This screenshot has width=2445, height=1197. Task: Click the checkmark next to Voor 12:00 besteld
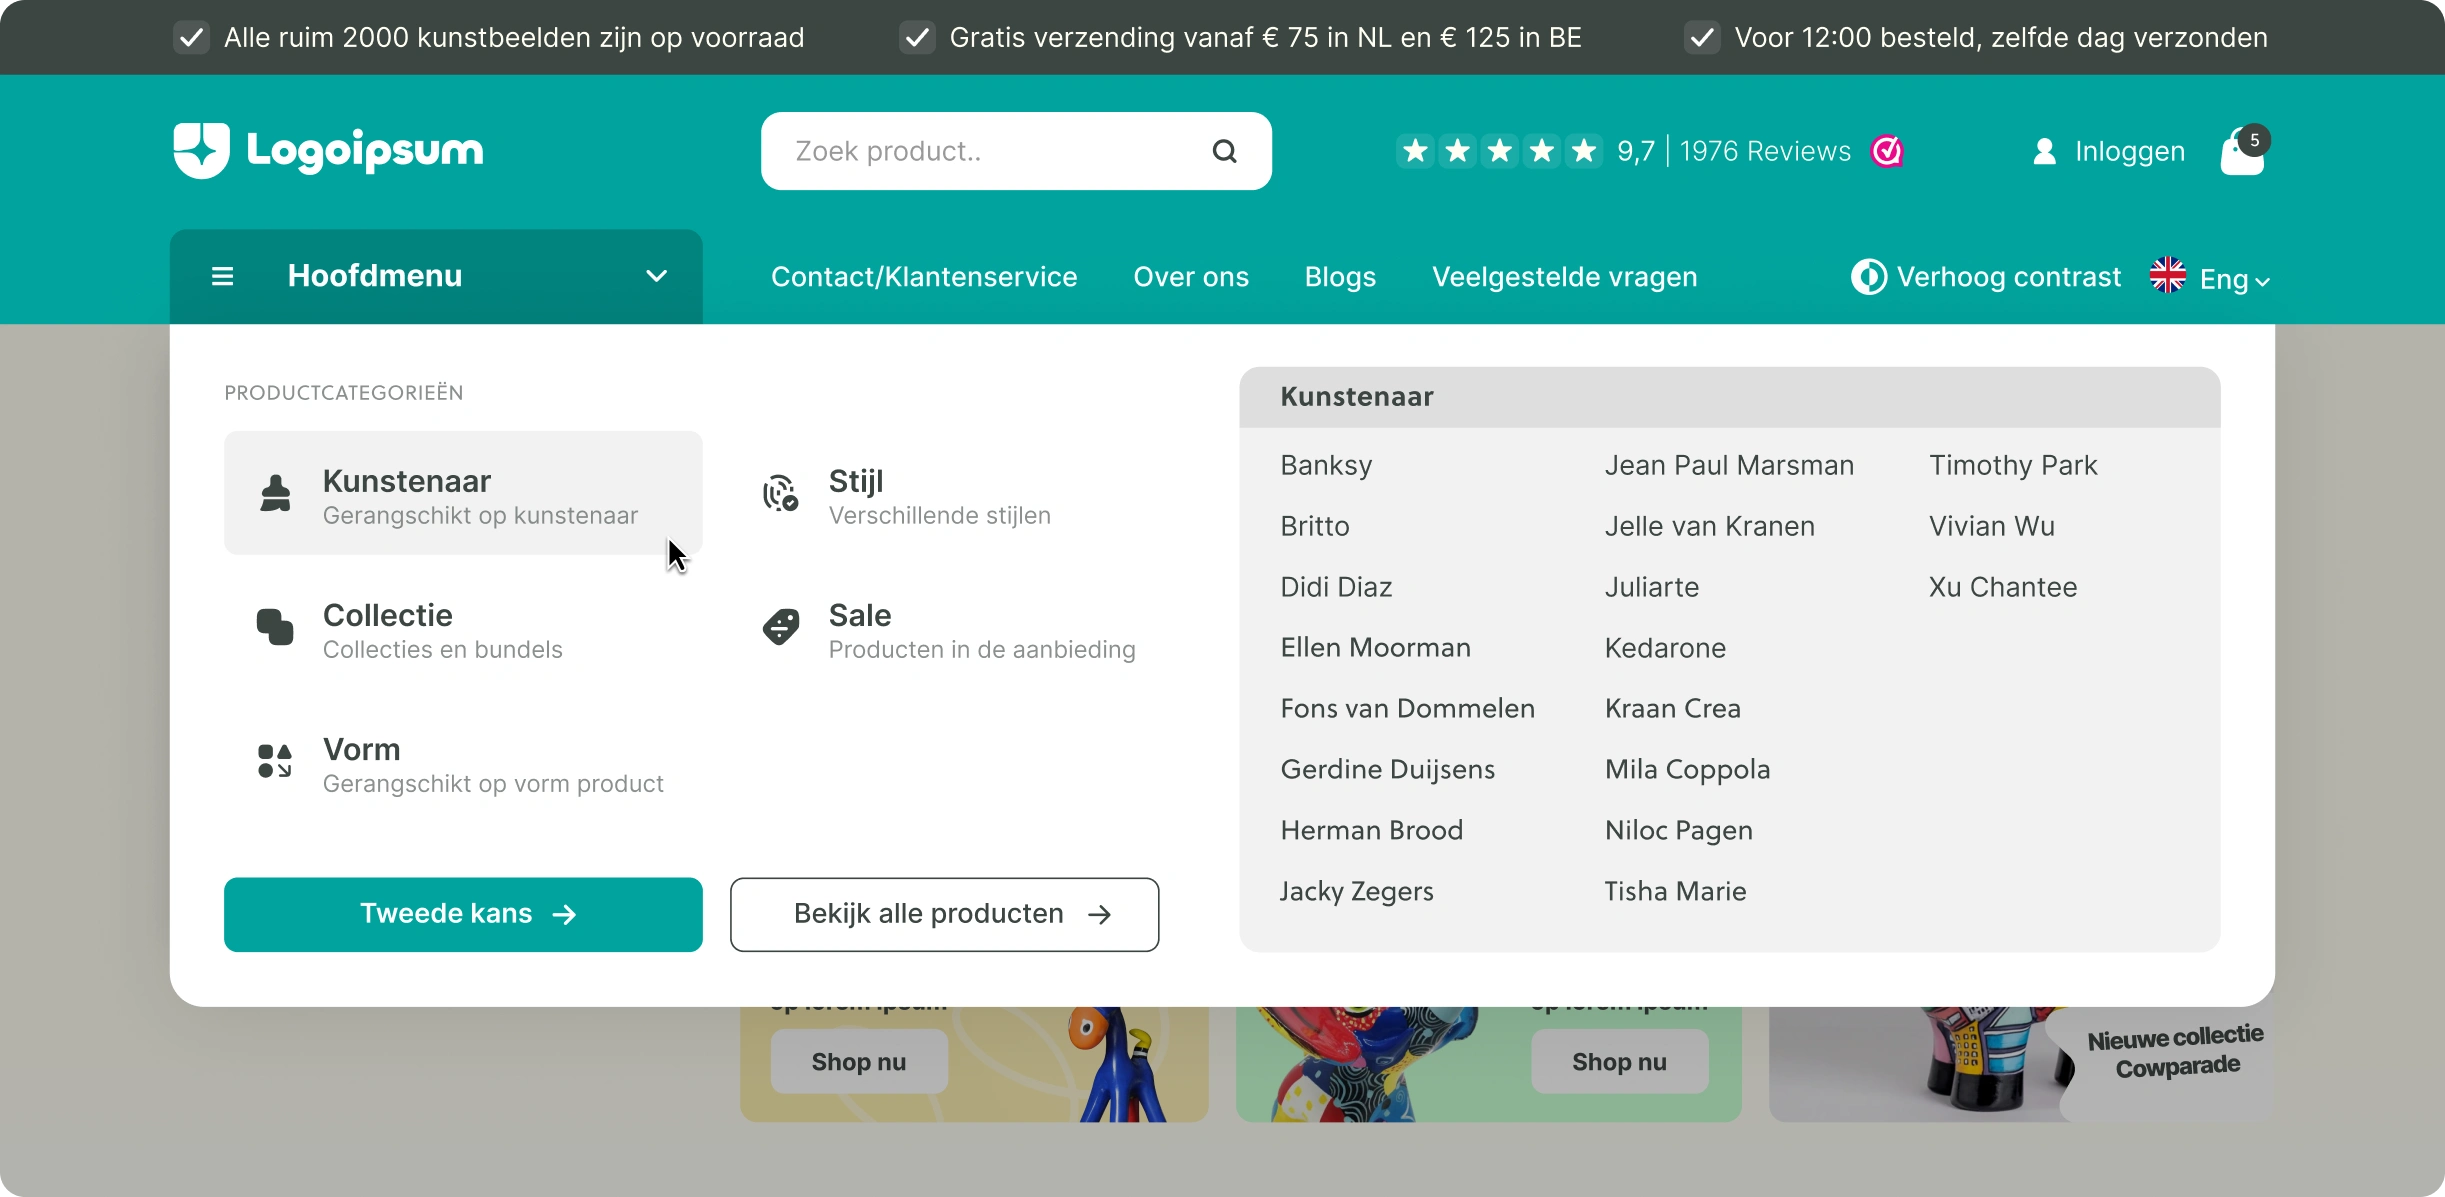click(x=1701, y=37)
